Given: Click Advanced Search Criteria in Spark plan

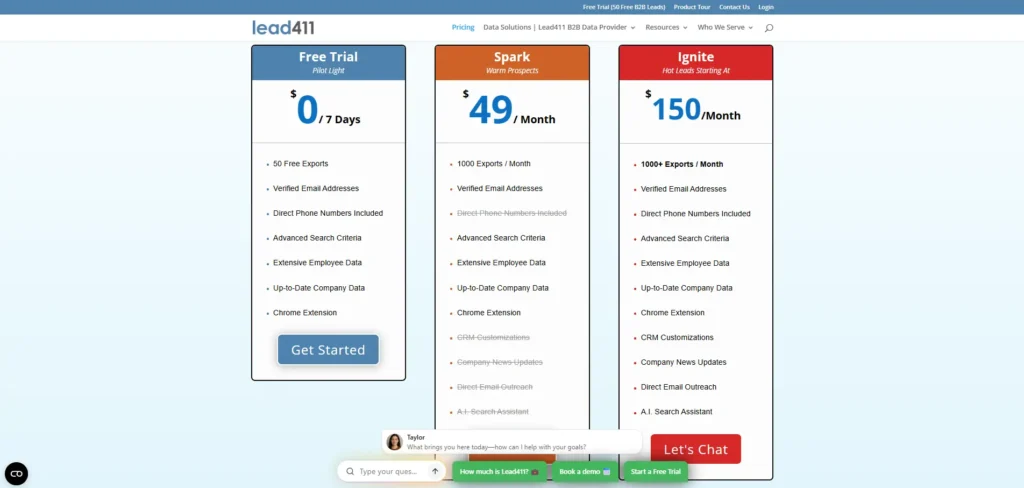Looking at the screenshot, I should 501,238.
